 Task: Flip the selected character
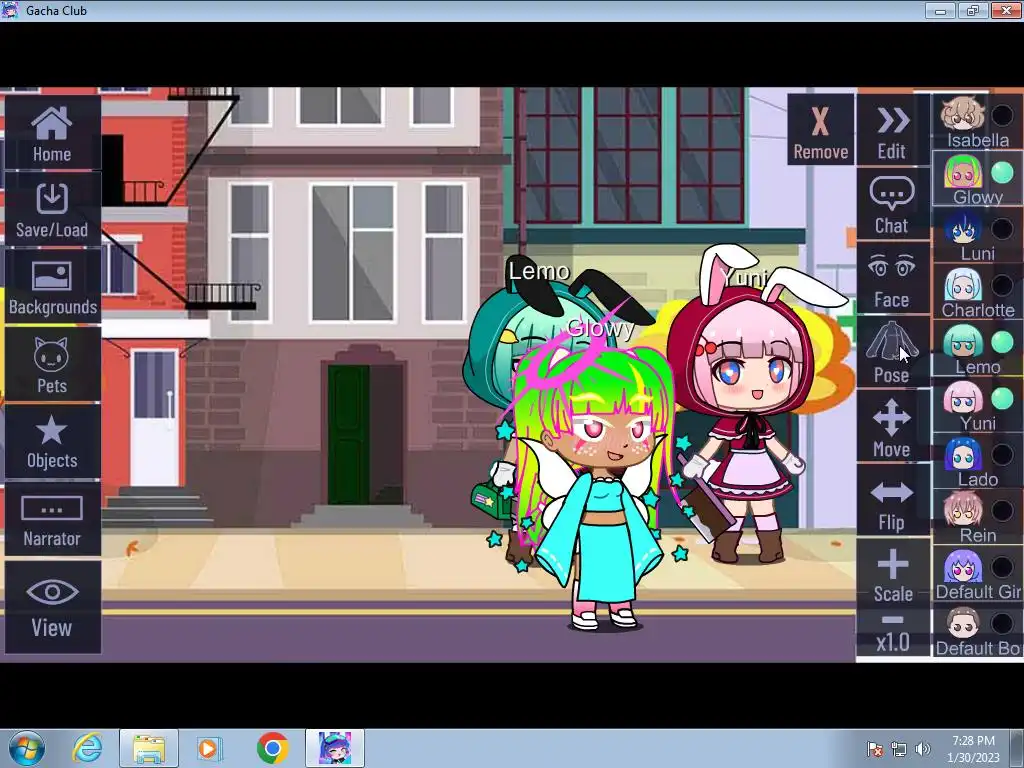point(892,502)
